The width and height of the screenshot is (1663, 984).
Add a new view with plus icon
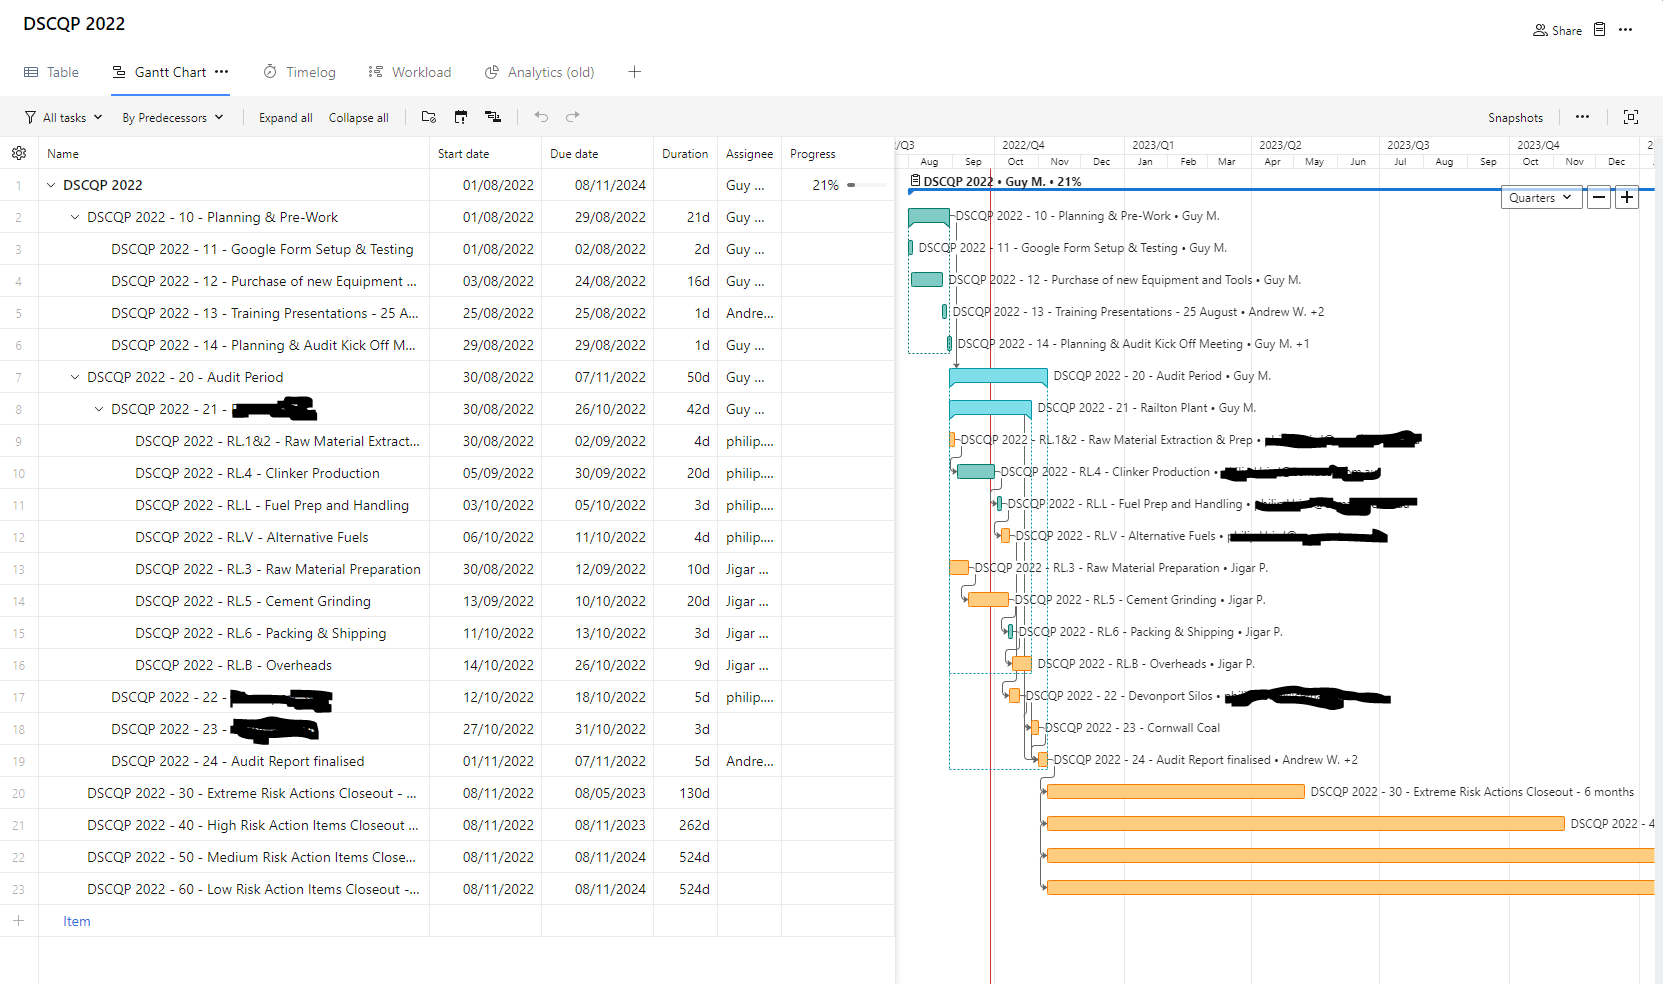click(634, 72)
